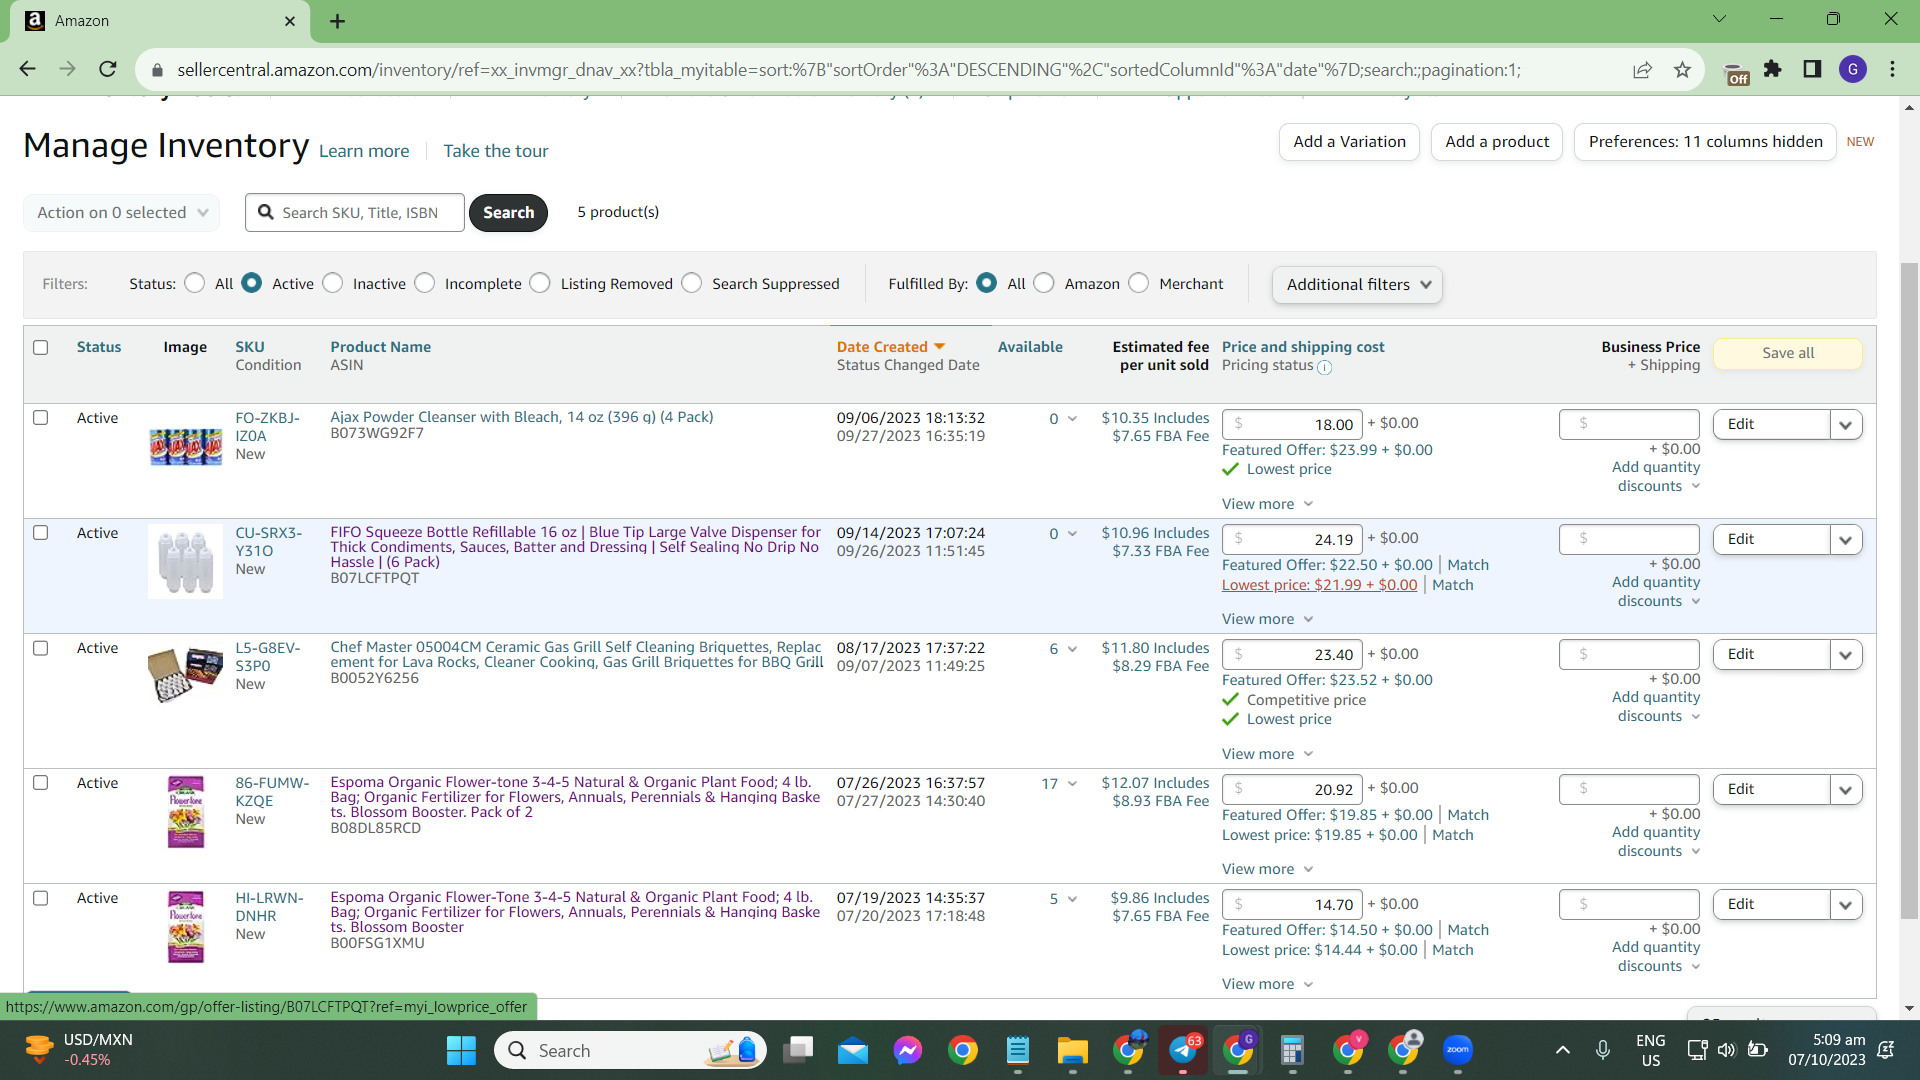
Task: Set Status filter to Incomplete
Action: pyautogui.click(x=425, y=284)
